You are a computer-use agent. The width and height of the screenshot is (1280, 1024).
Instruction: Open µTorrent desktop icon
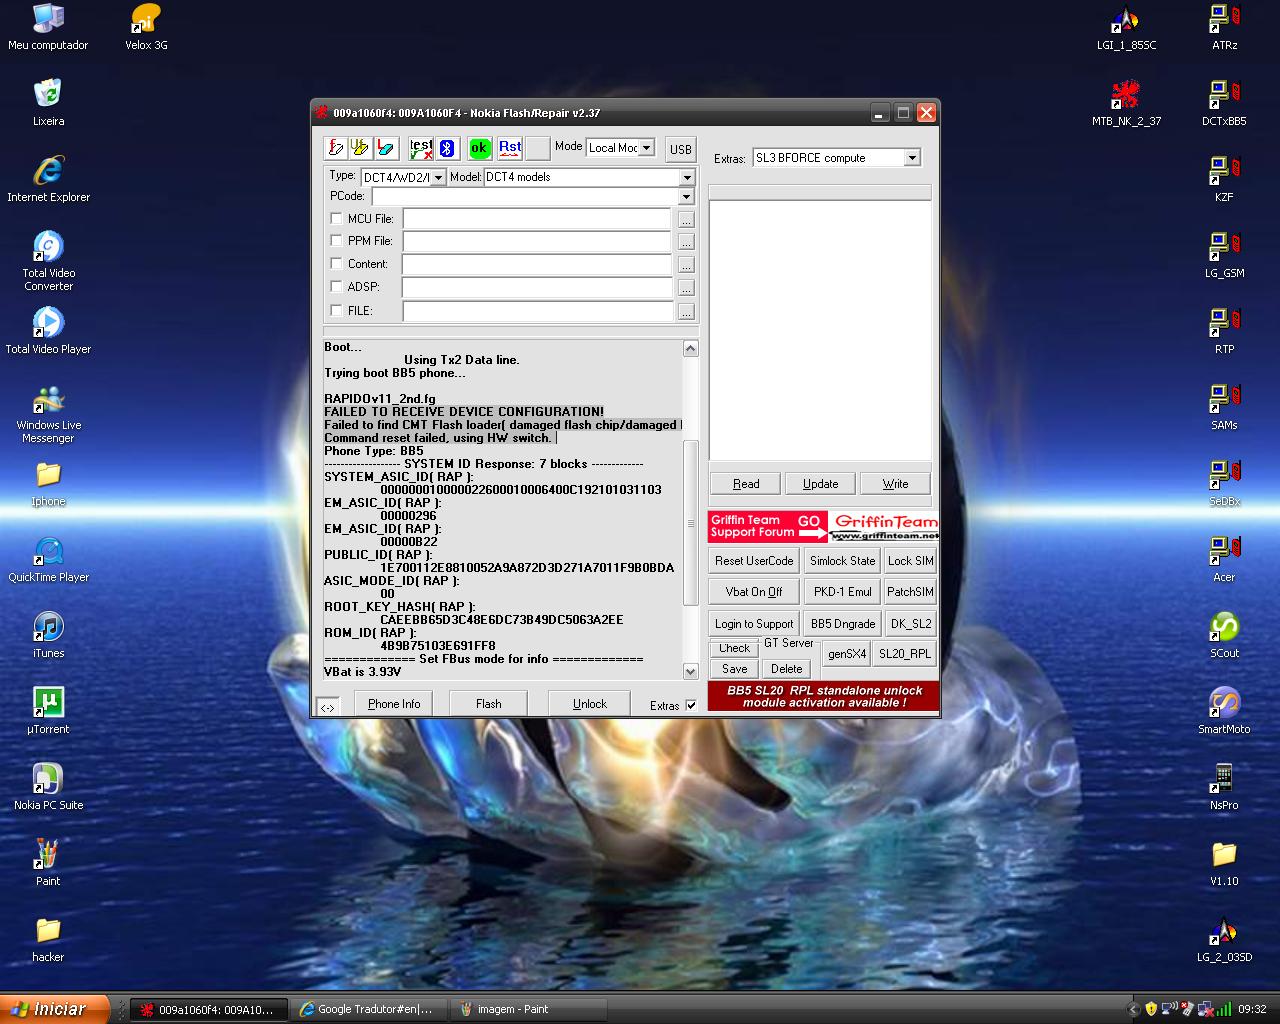pos(48,711)
